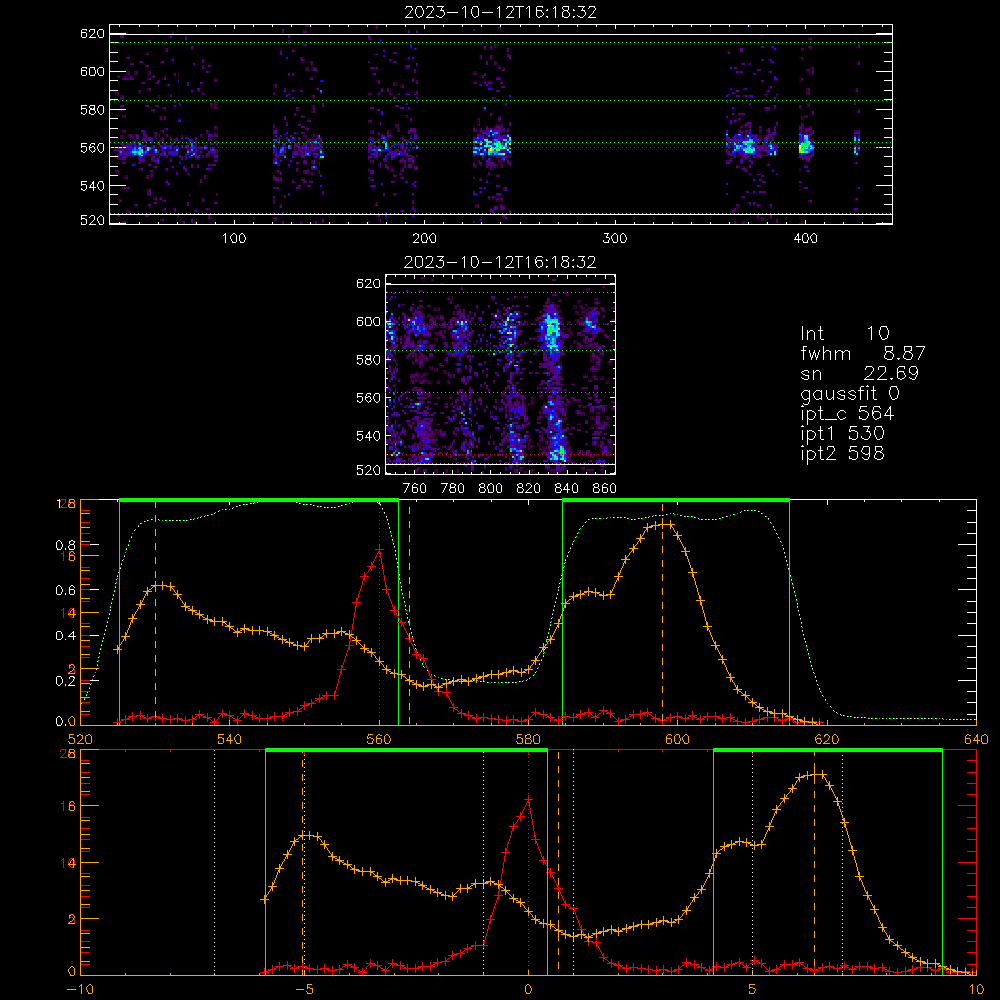Click the 840 tick label of middle image
This screenshot has width=1000, height=1000.
click(x=566, y=489)
